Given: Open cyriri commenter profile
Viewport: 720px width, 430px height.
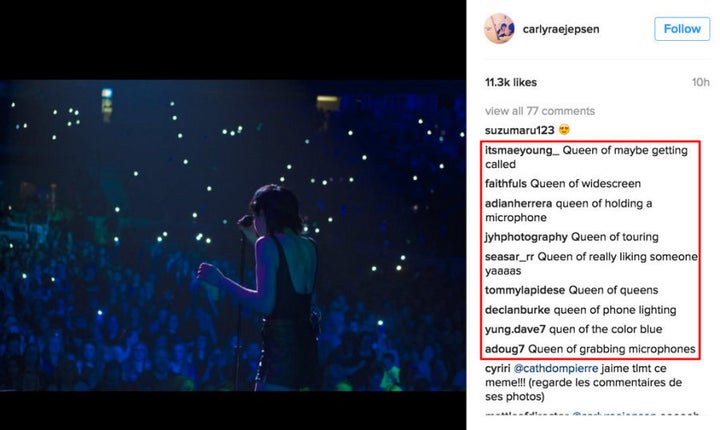Looking at the screenshot, I should 497,368.
